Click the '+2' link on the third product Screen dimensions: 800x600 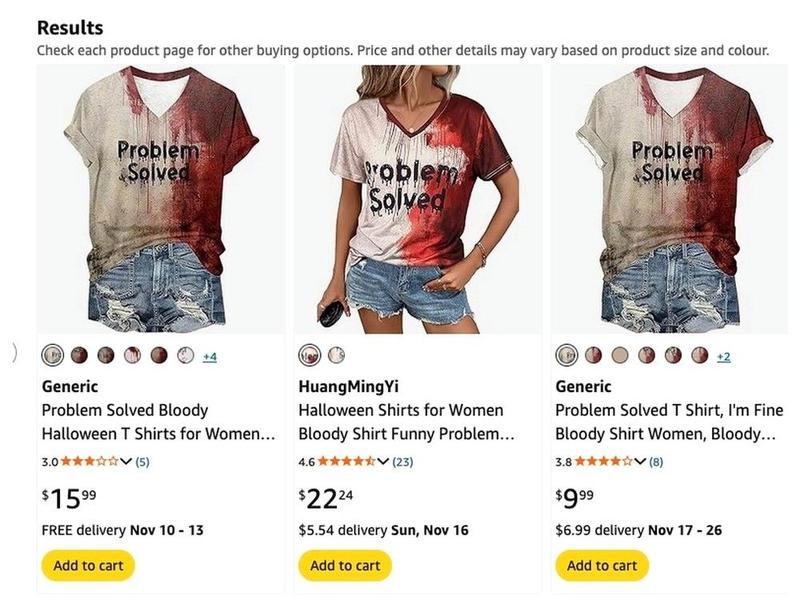(x=722, y=353)
